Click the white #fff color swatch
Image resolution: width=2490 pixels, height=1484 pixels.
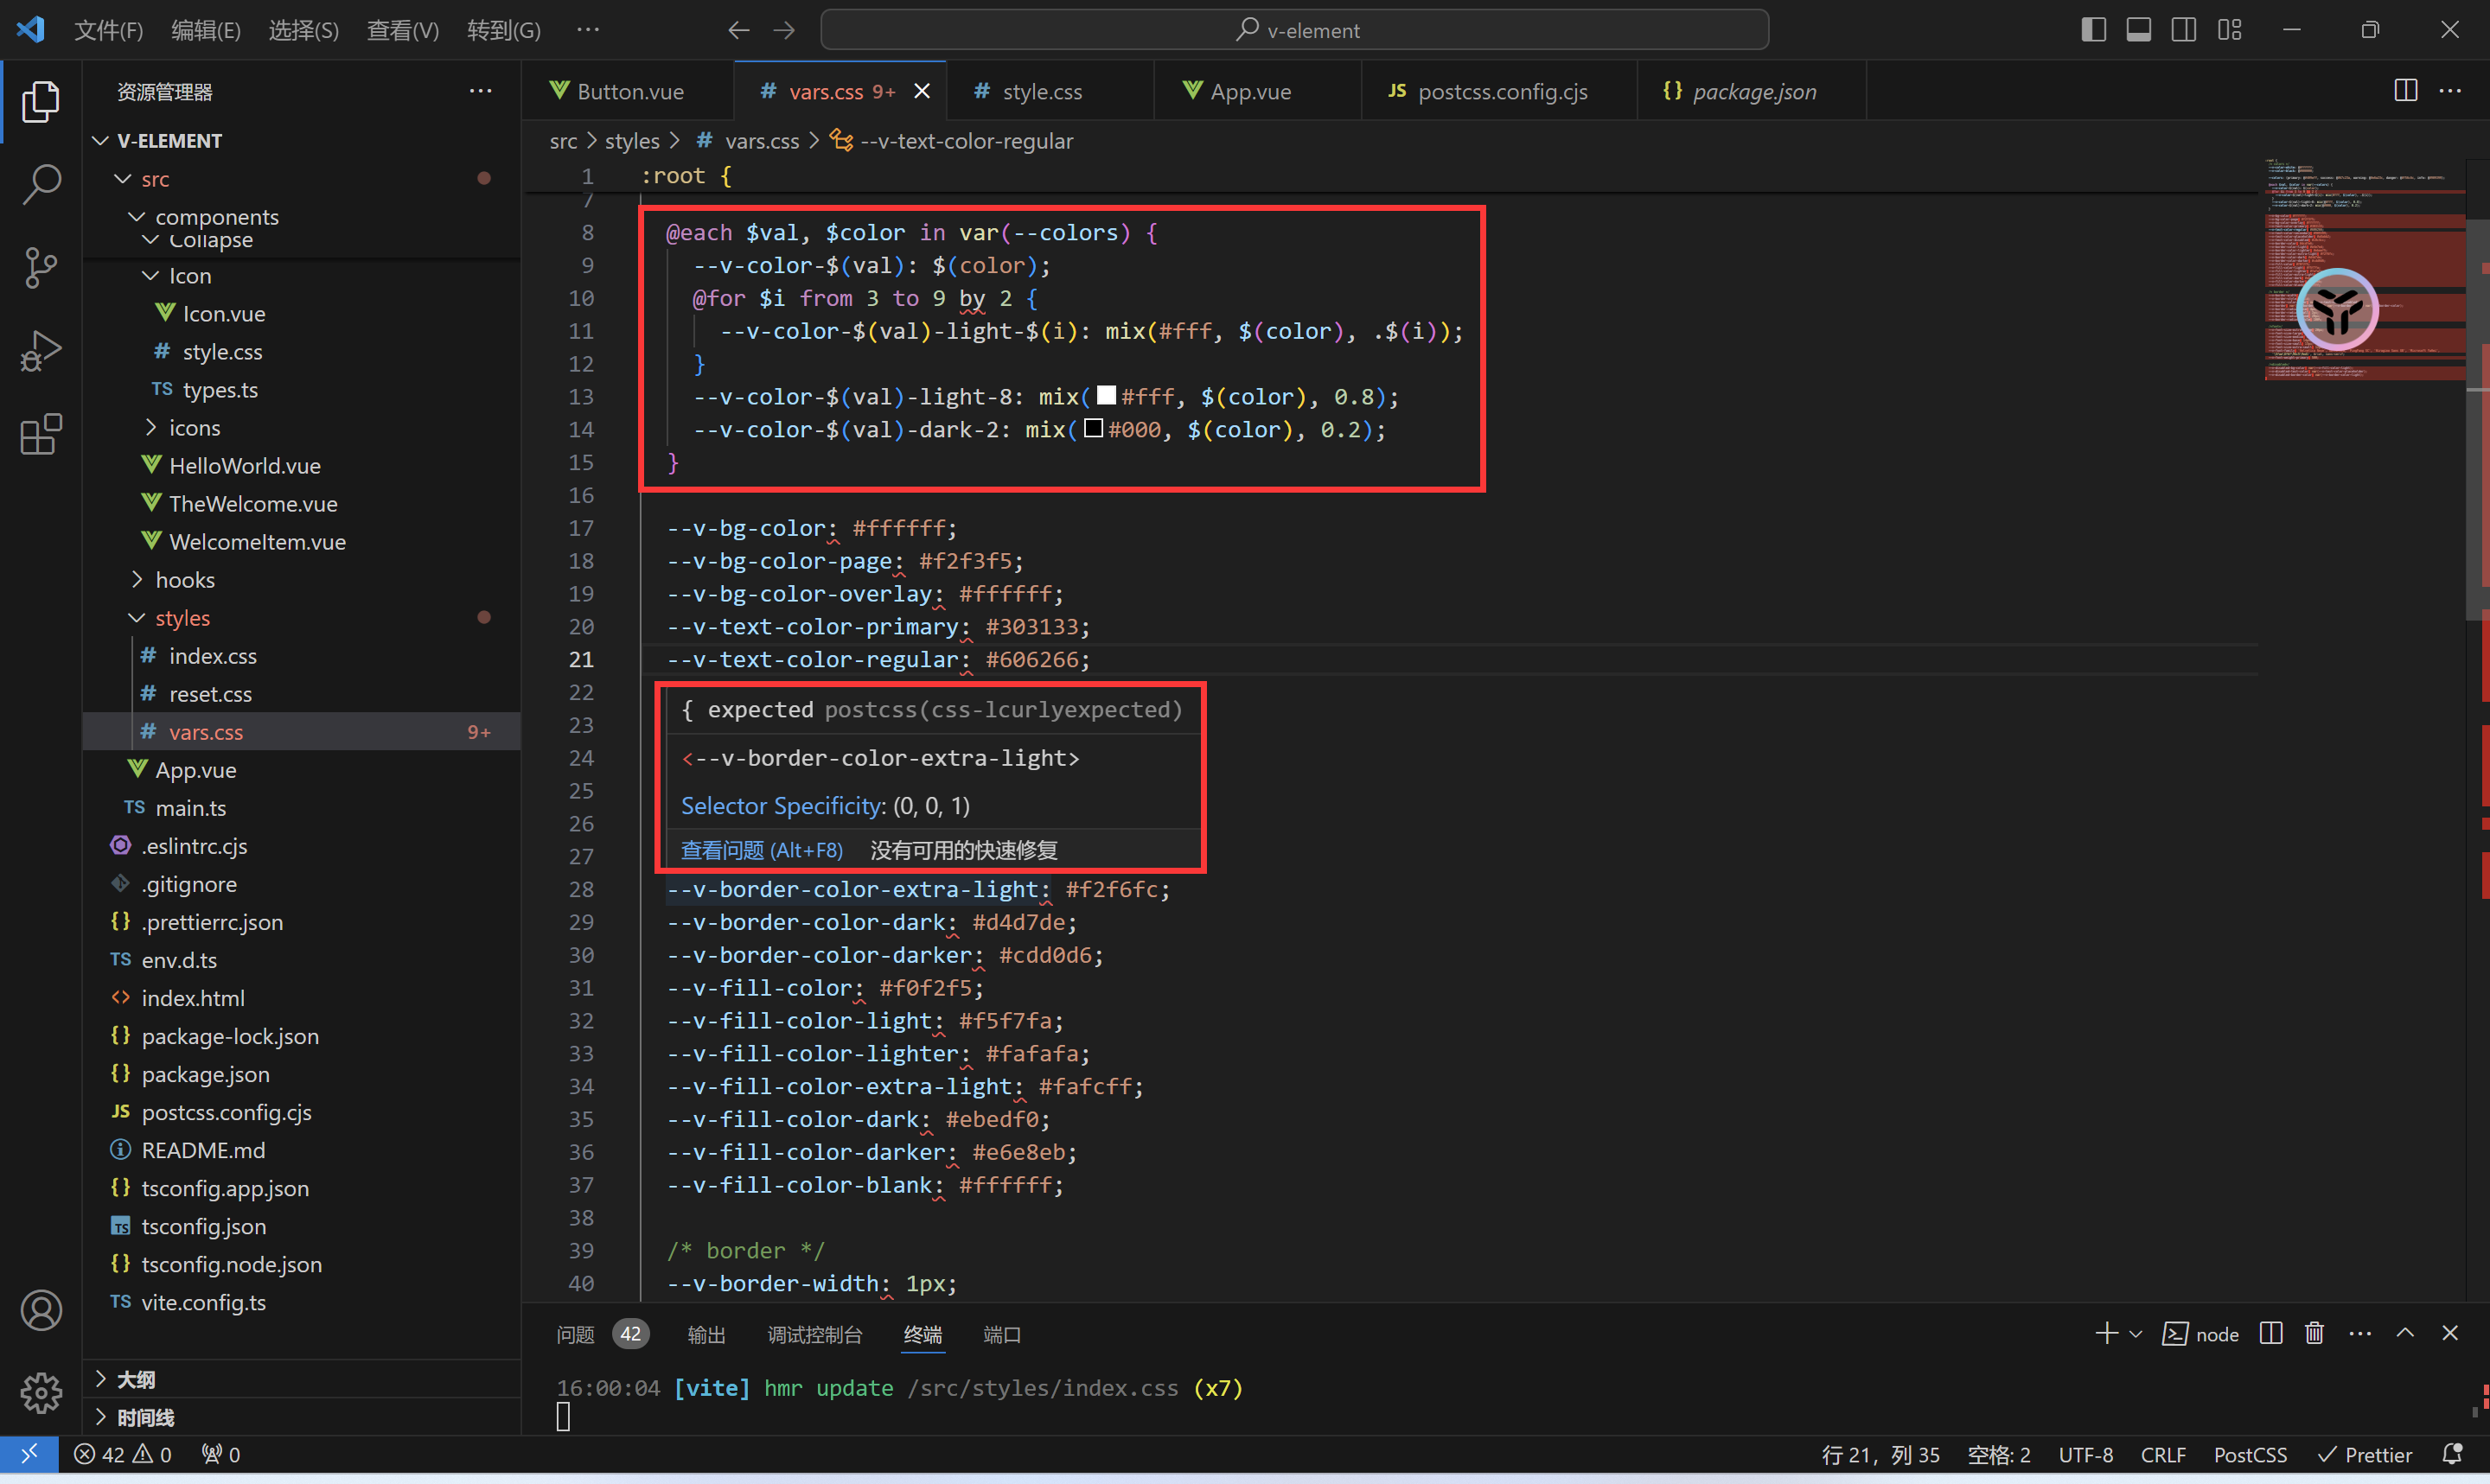[1106, 395]
